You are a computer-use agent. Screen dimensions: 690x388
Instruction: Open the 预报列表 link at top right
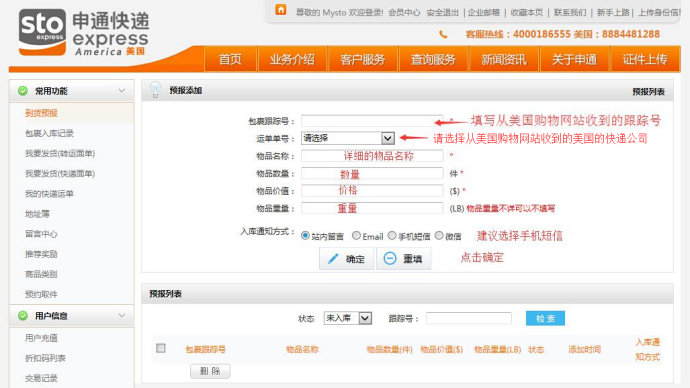(648, 92)
